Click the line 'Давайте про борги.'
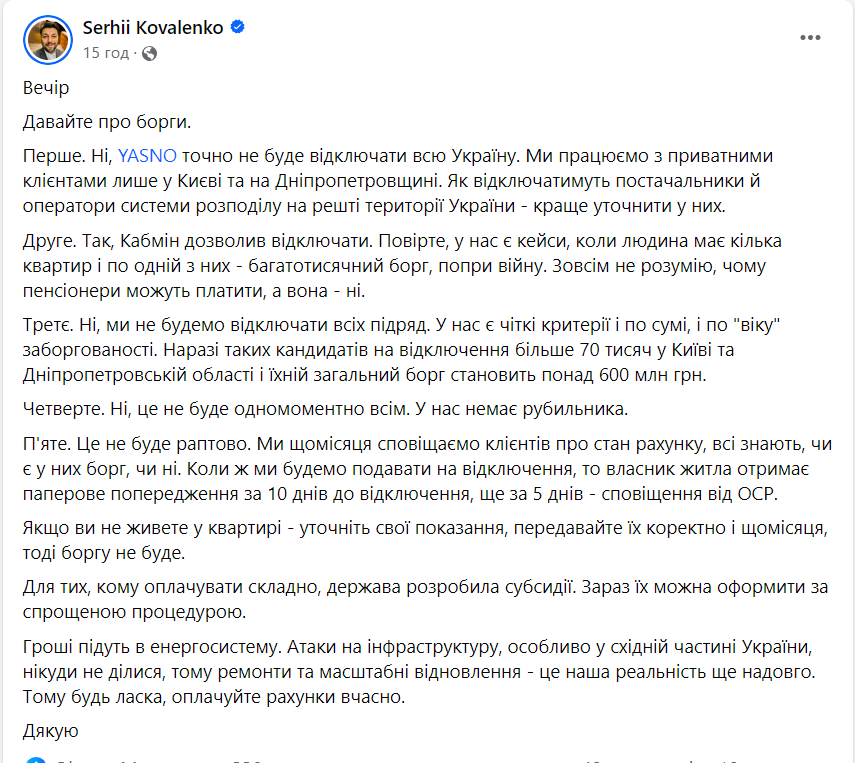 (105, 122)
